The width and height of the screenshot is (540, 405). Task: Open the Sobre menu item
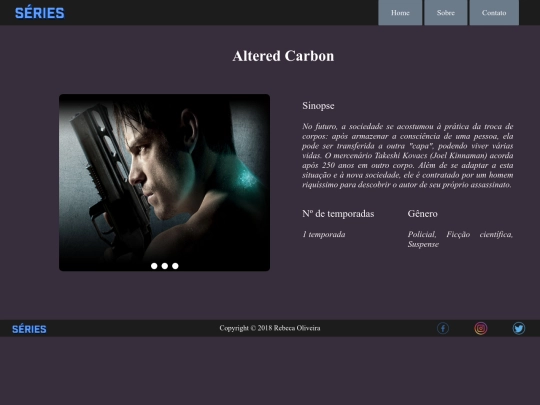pyautogui.click(x=446, y=13)
